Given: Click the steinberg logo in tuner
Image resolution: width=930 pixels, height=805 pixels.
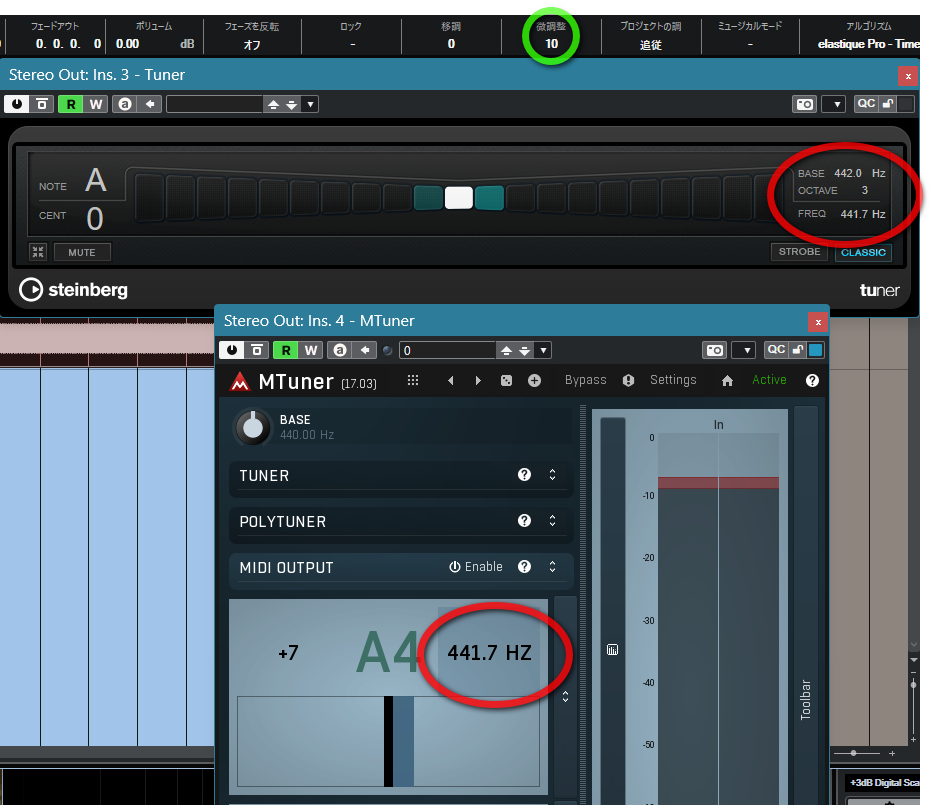Looking at the screenshot, I should [x=74, y=289].
